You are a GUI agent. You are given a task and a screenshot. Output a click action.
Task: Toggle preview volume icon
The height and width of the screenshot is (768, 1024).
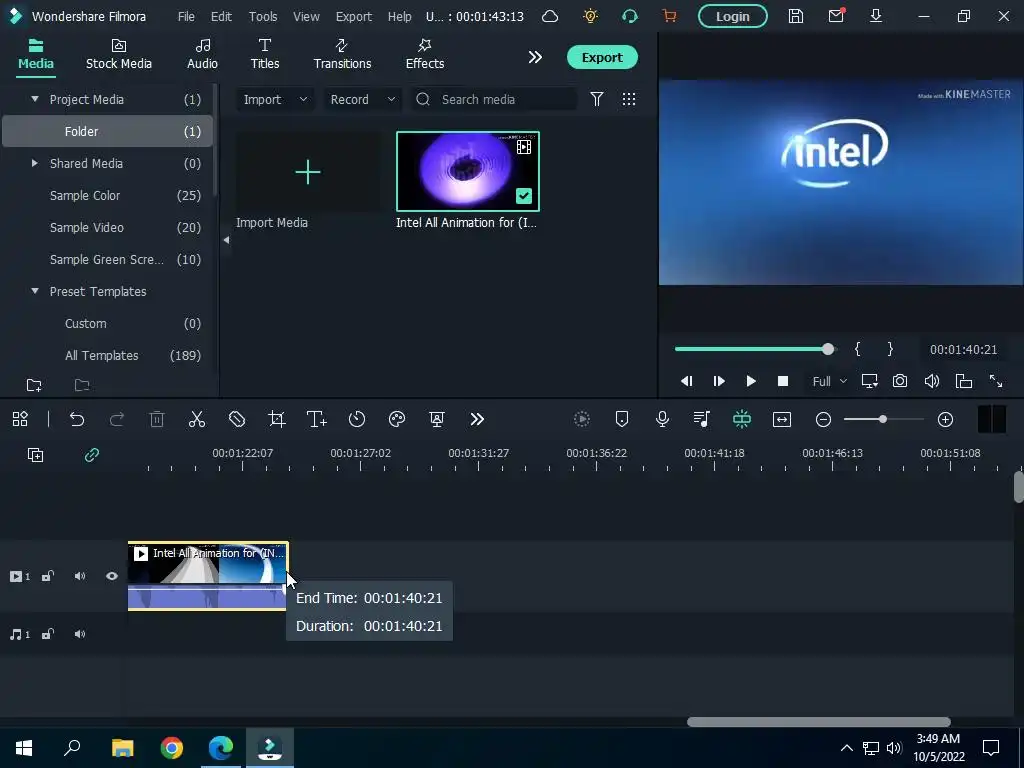932,381
